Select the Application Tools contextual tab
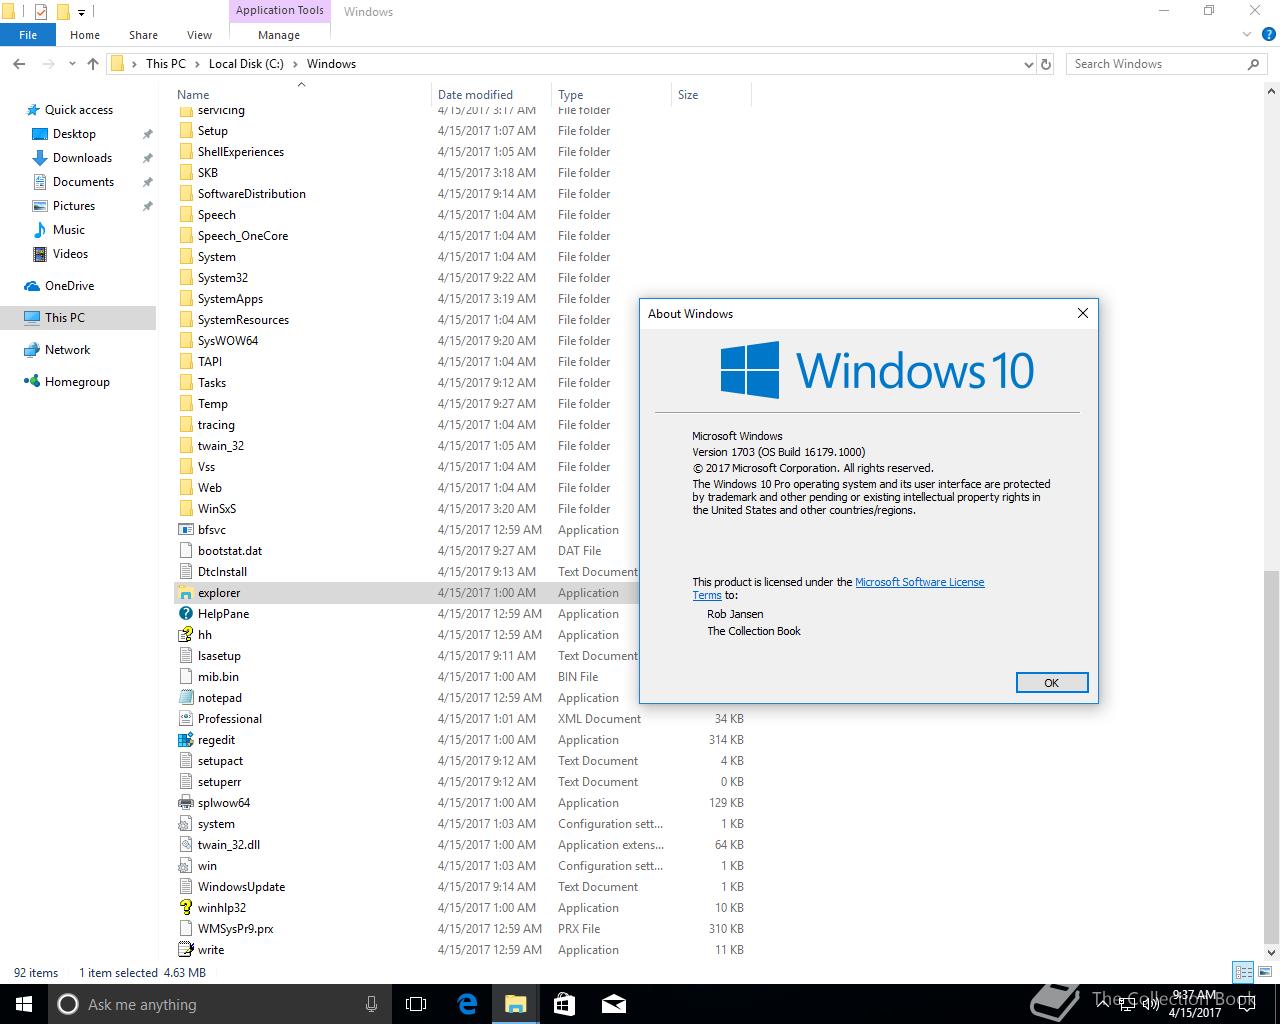 click(279, 11)
